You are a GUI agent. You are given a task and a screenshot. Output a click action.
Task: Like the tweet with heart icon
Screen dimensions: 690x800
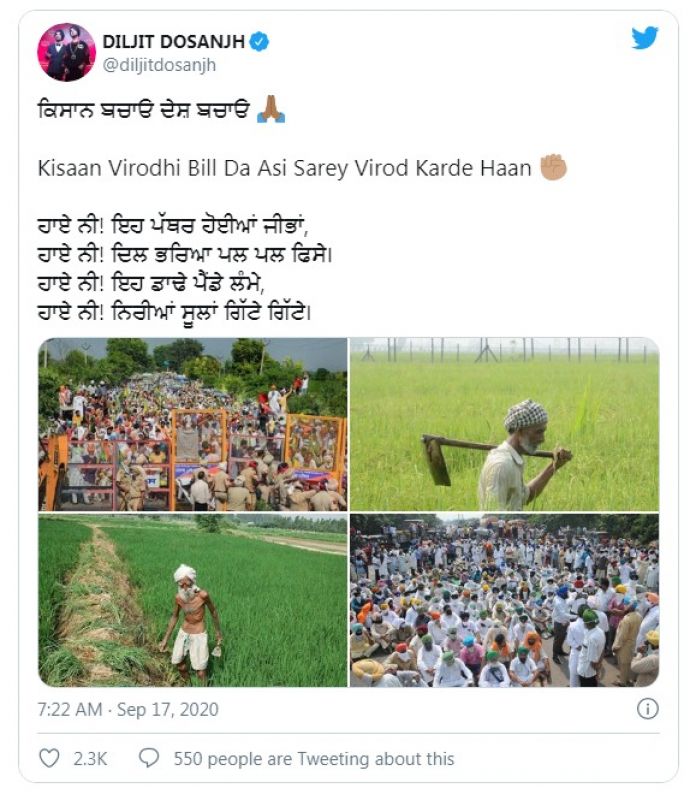tap(50, 758)
